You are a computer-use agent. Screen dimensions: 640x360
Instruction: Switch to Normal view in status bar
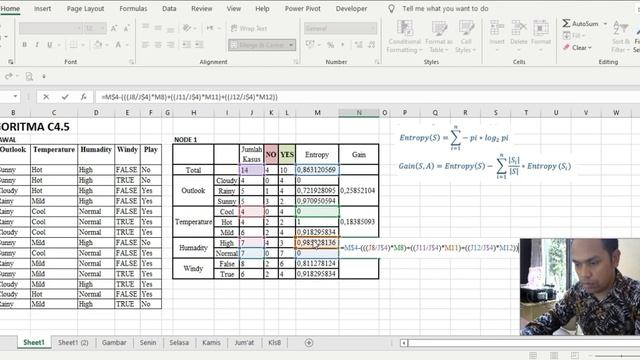tap(533, 356)
